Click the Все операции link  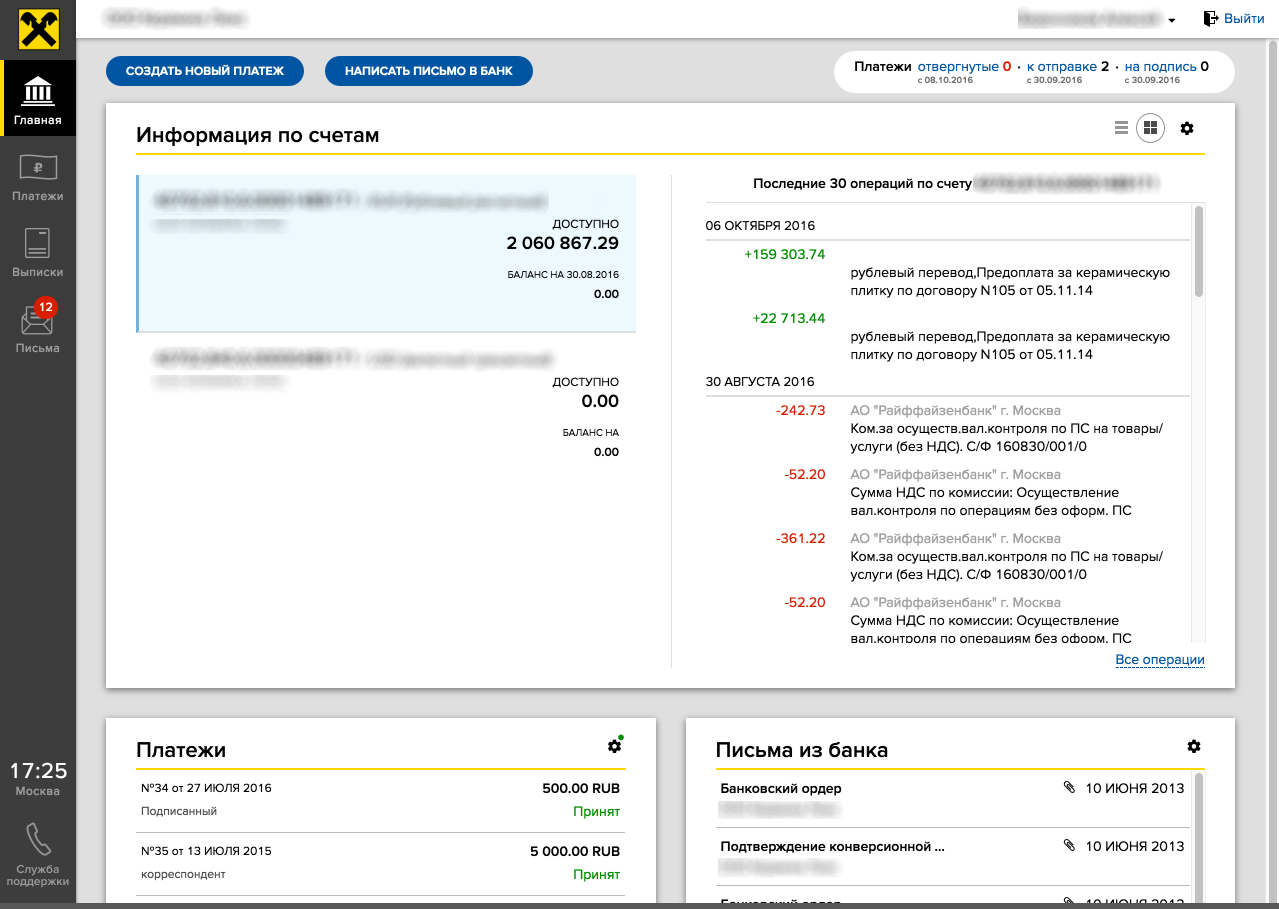pos(1159,660)
